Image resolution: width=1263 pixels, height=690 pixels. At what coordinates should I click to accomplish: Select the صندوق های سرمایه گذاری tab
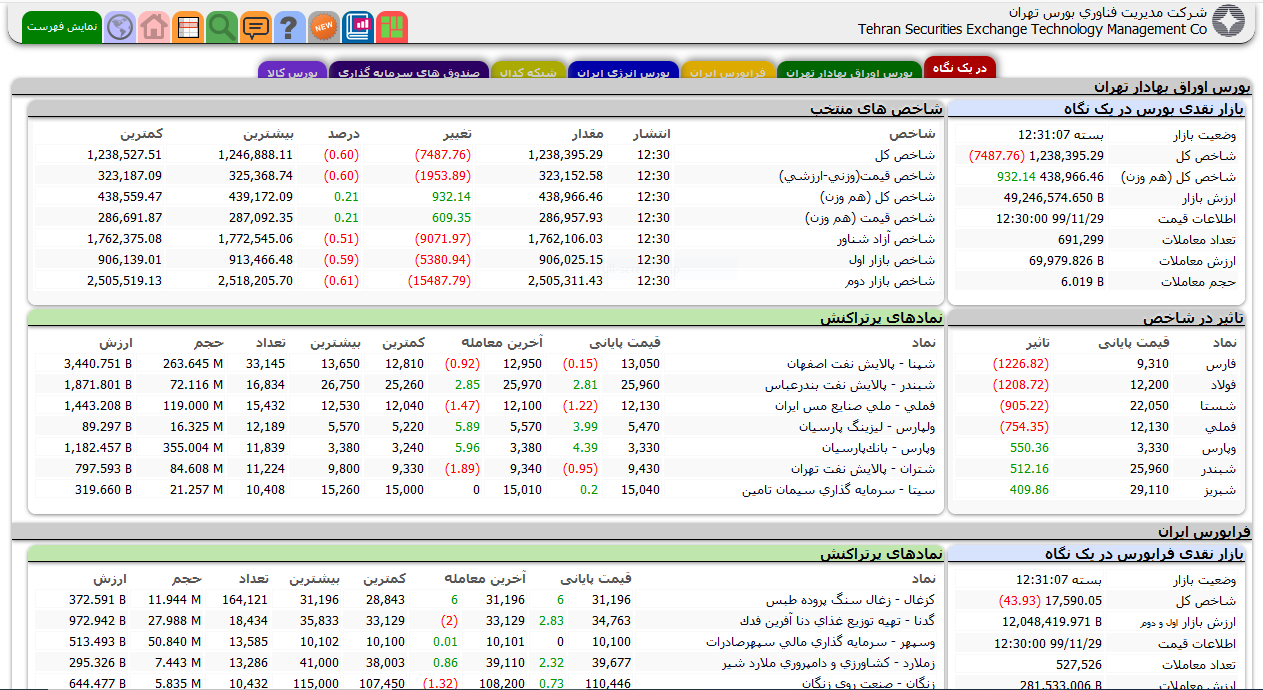[409, 72]
